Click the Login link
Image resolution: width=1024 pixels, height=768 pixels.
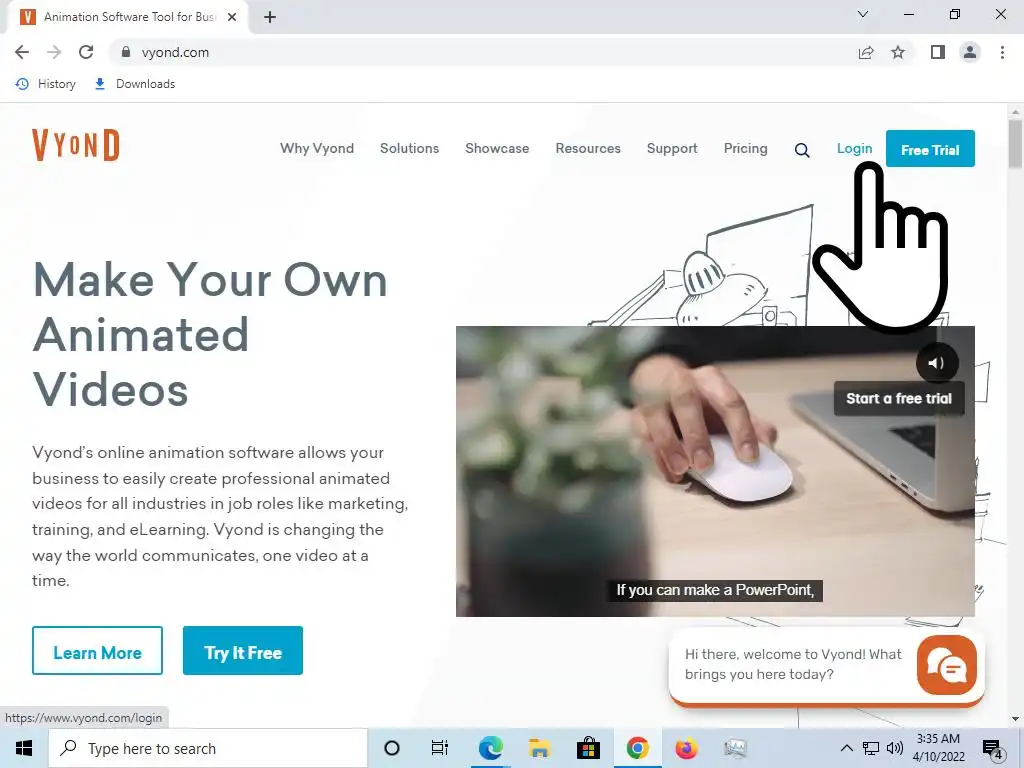click(x=854, y=148)
